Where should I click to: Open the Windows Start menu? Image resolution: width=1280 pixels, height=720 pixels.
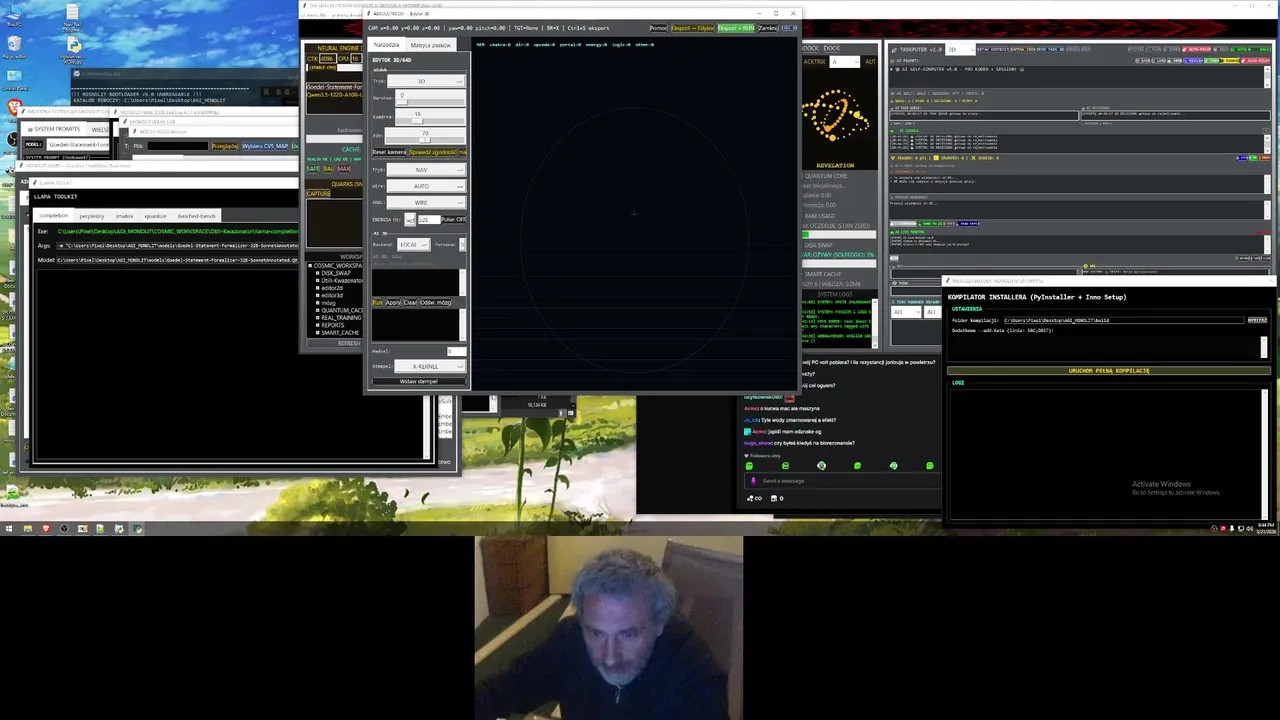(x=9, y=528)
